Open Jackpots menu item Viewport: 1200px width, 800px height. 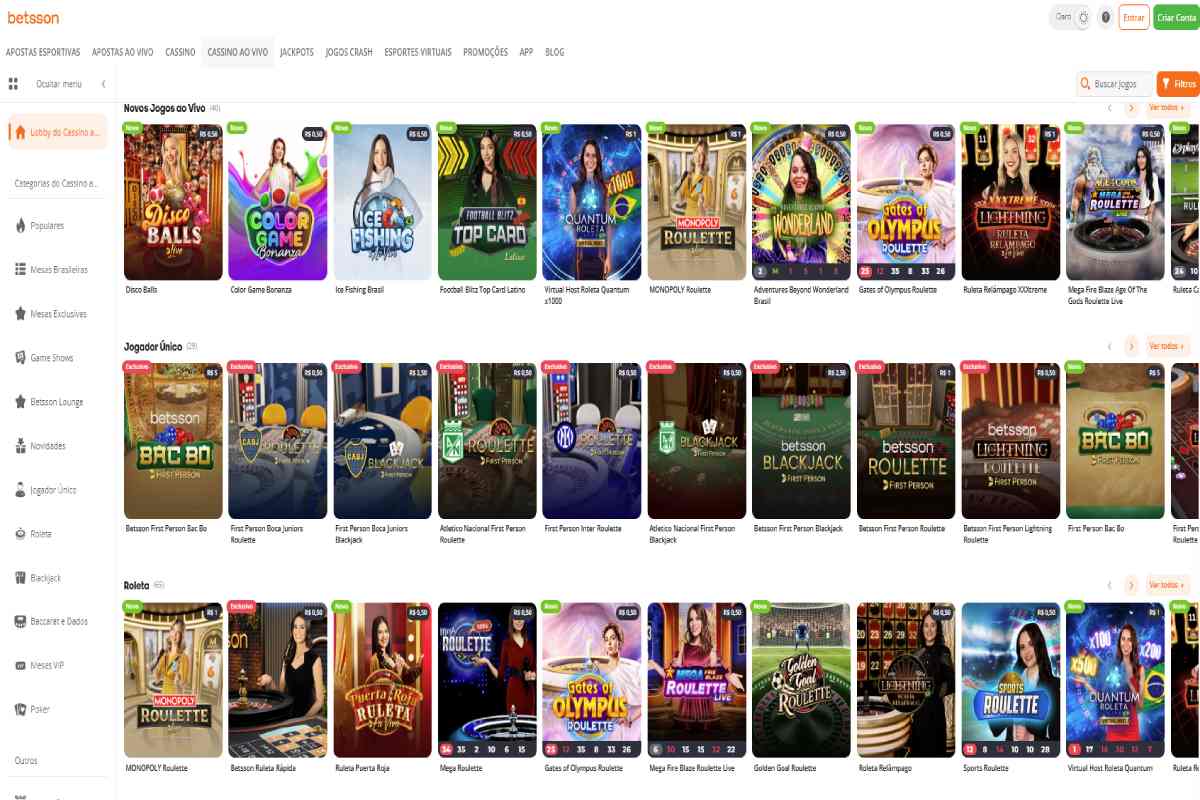tap(297, 52)
